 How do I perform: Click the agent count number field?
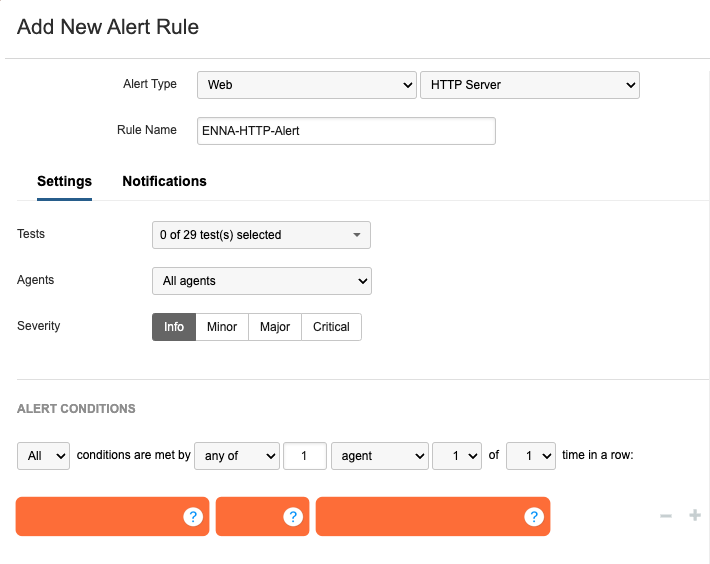[305, 456]
